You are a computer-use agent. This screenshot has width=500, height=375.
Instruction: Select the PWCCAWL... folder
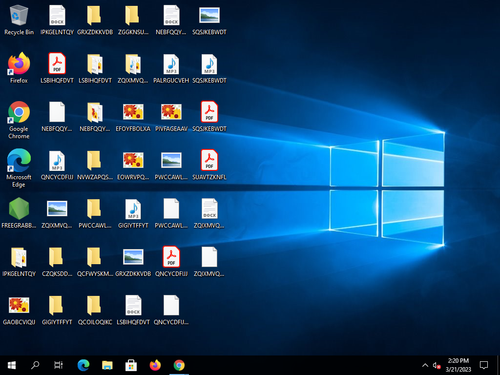point(95,213)
